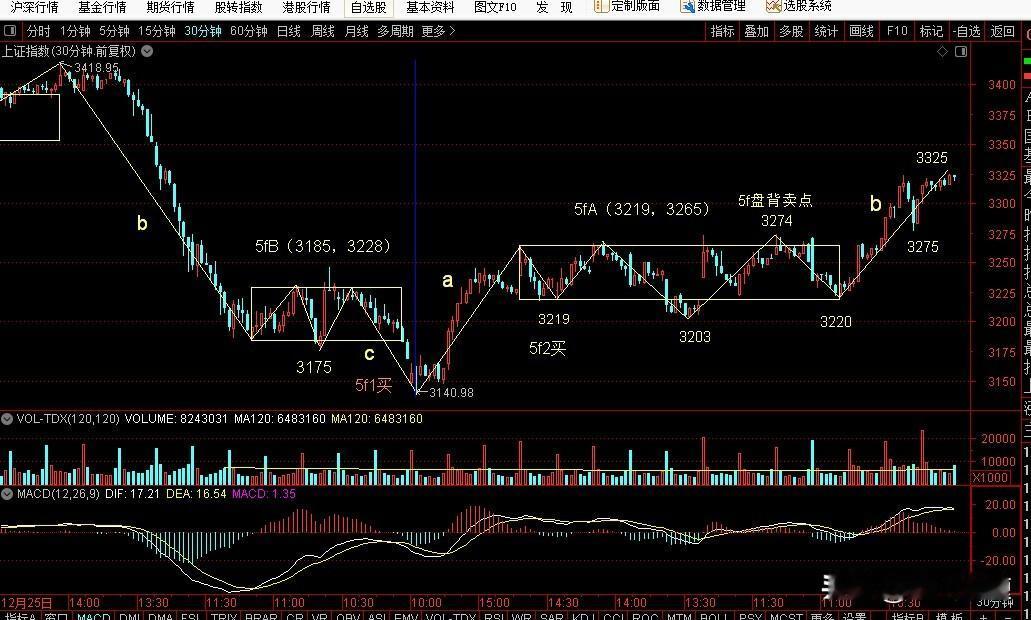Image resolution: width=1031 pixels, height=620 pixels.
Task: Select the BRAR indicator tab
Action: 261,616
